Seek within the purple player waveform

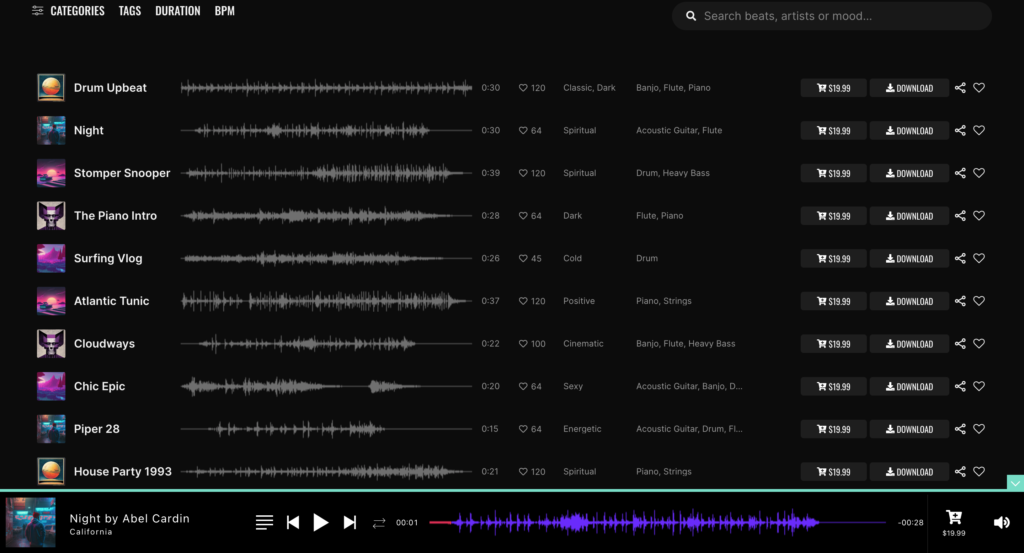[640, 522]
